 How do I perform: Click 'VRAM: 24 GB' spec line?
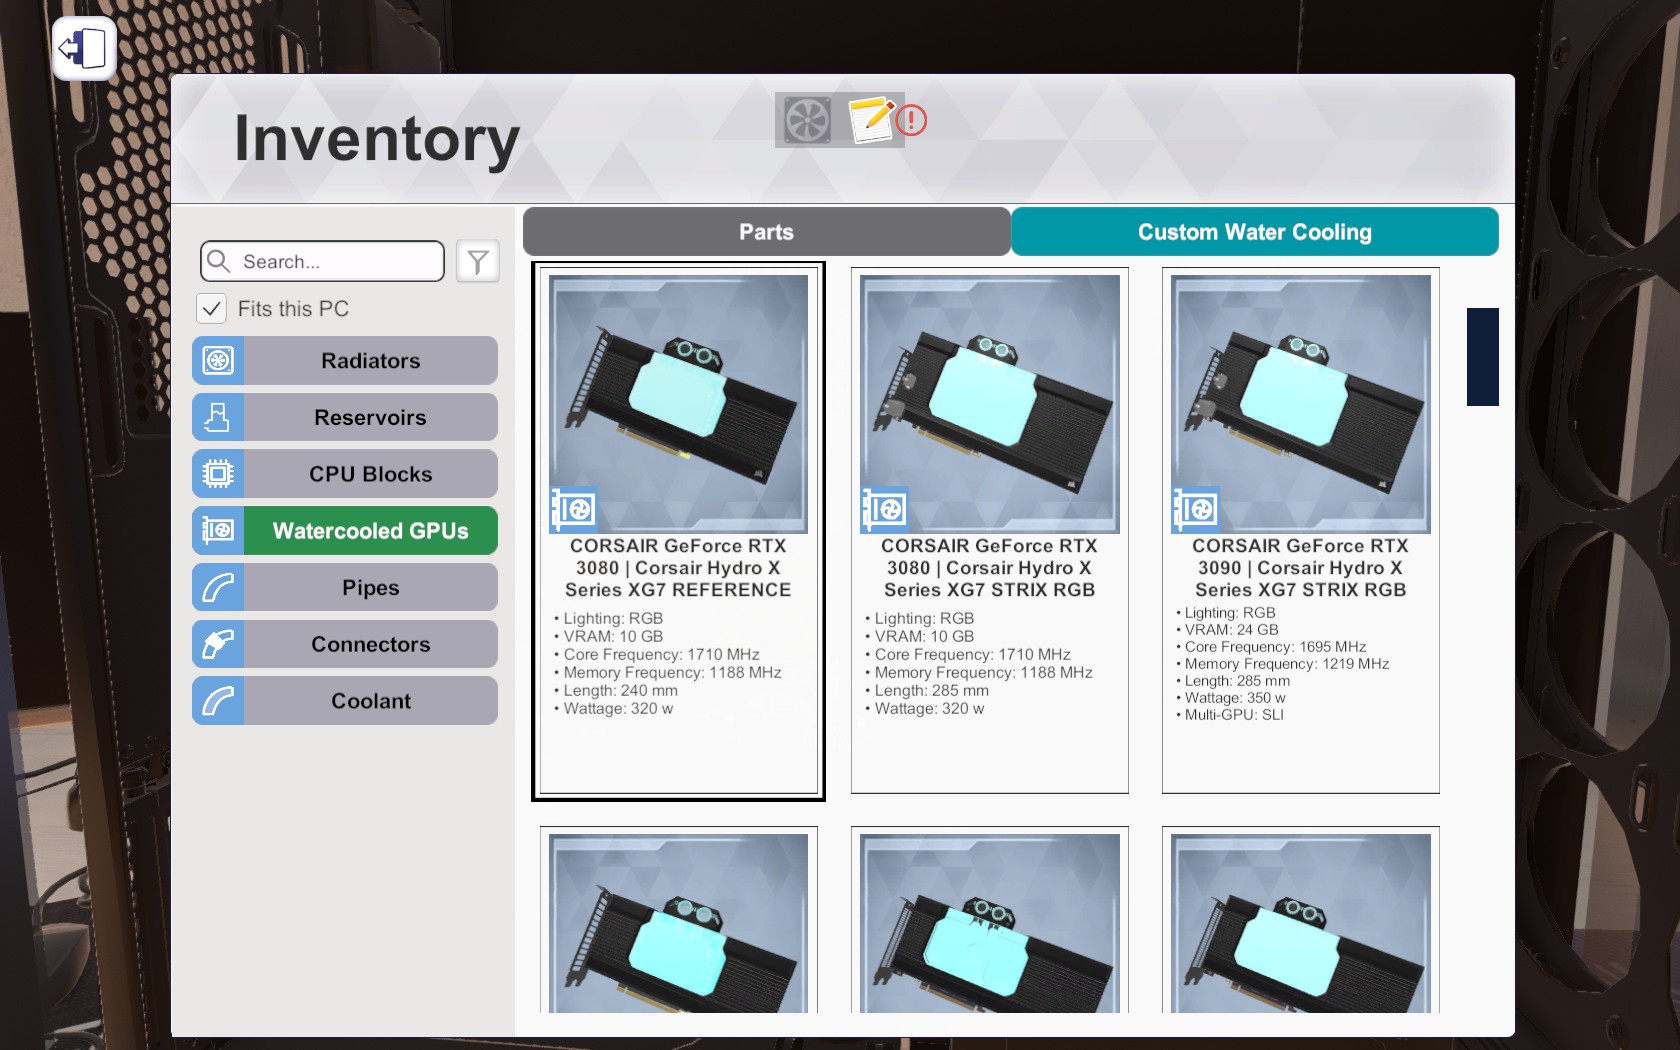[x=1227, y=630]
